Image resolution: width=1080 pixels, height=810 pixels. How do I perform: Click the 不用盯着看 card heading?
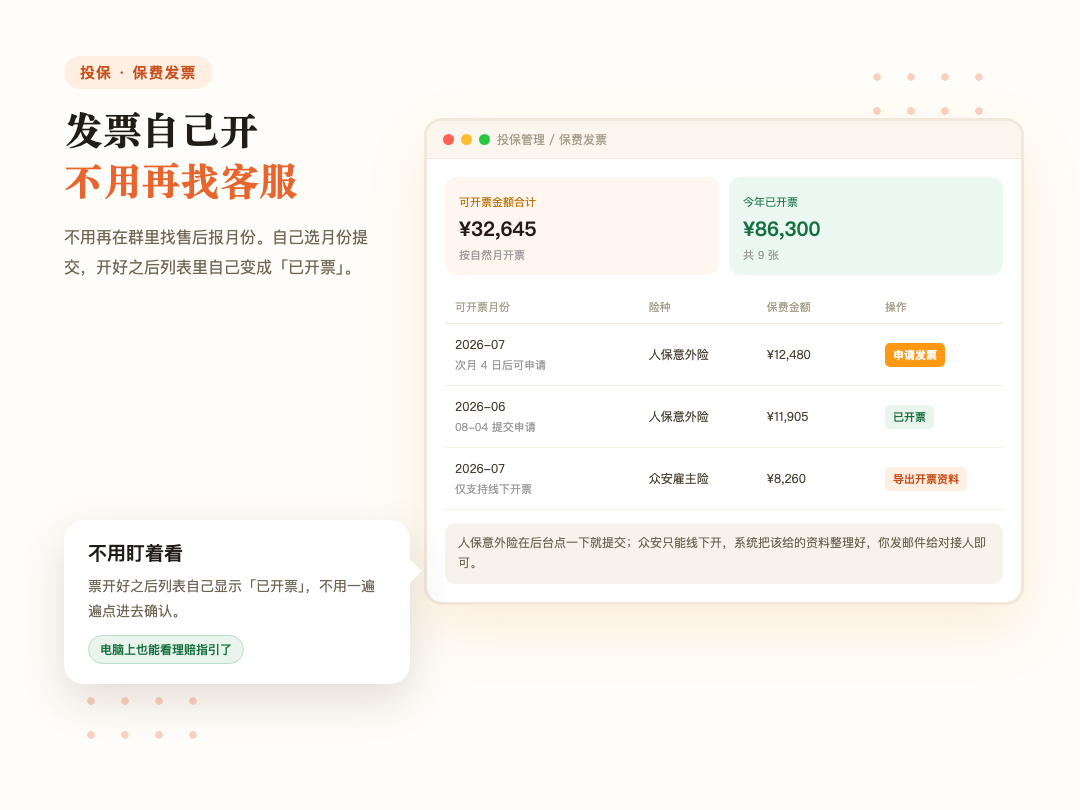(135, 553)
